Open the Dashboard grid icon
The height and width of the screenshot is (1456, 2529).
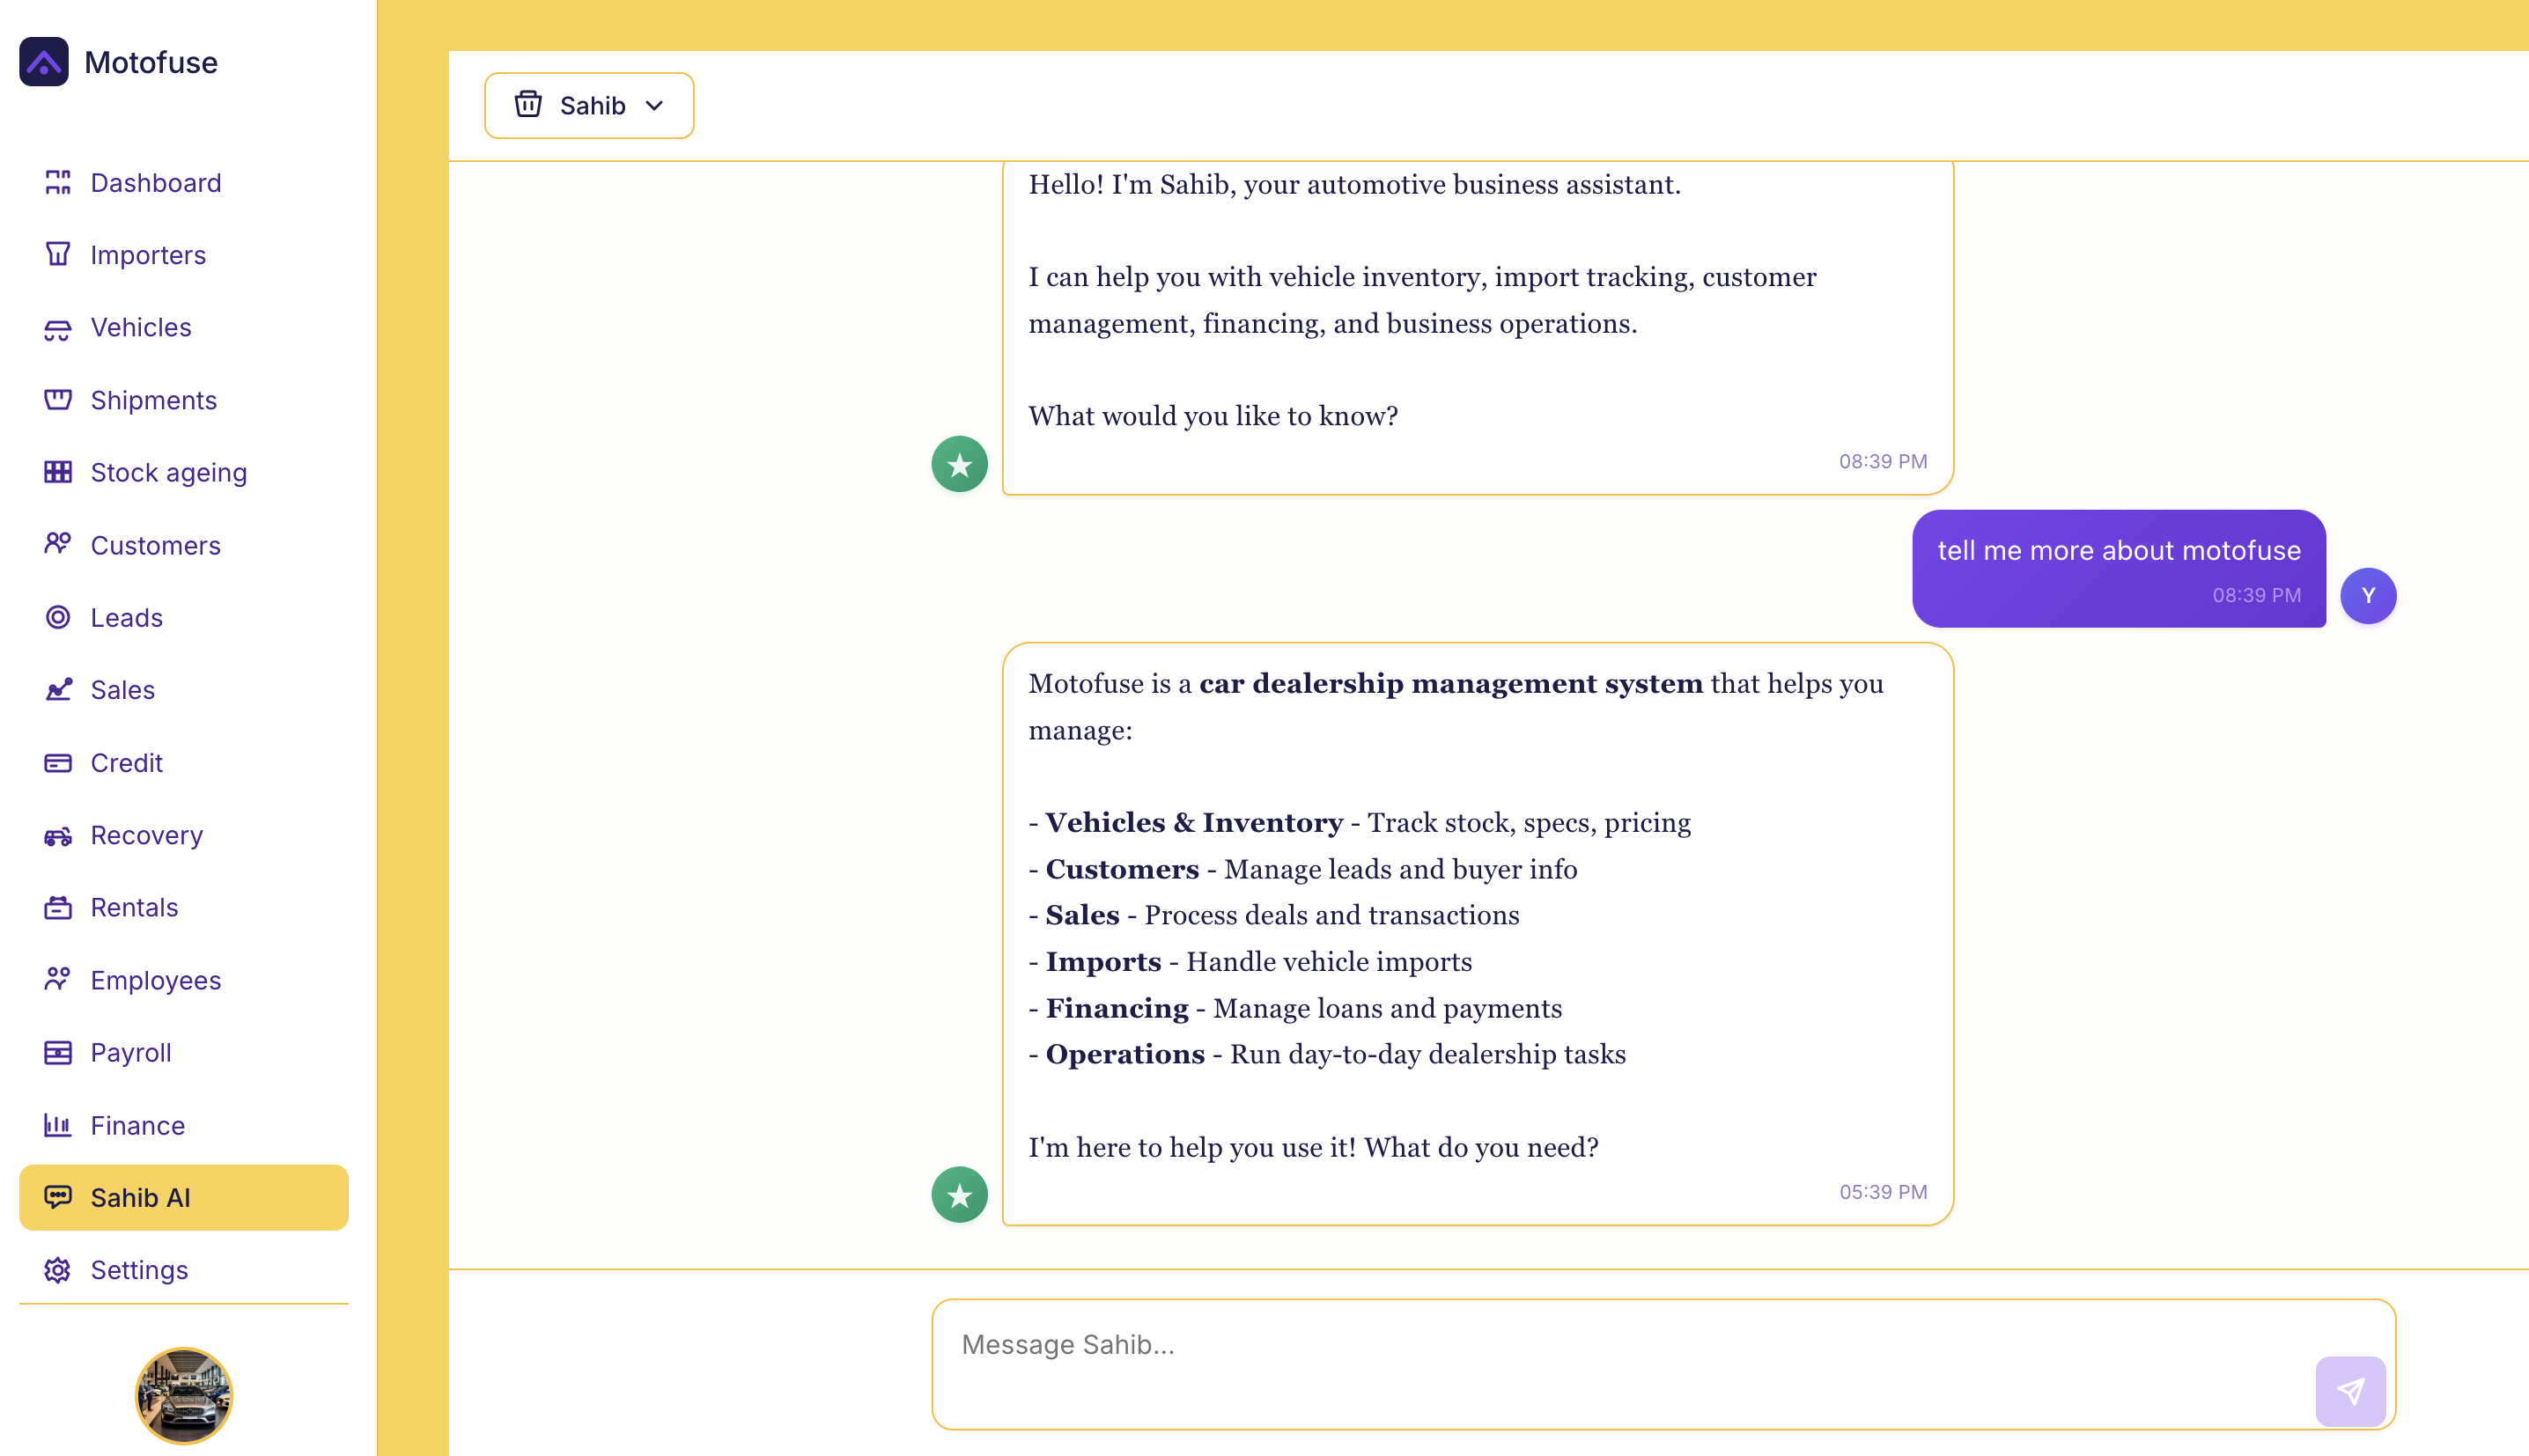pyautogui.click(x=58, y=182)
